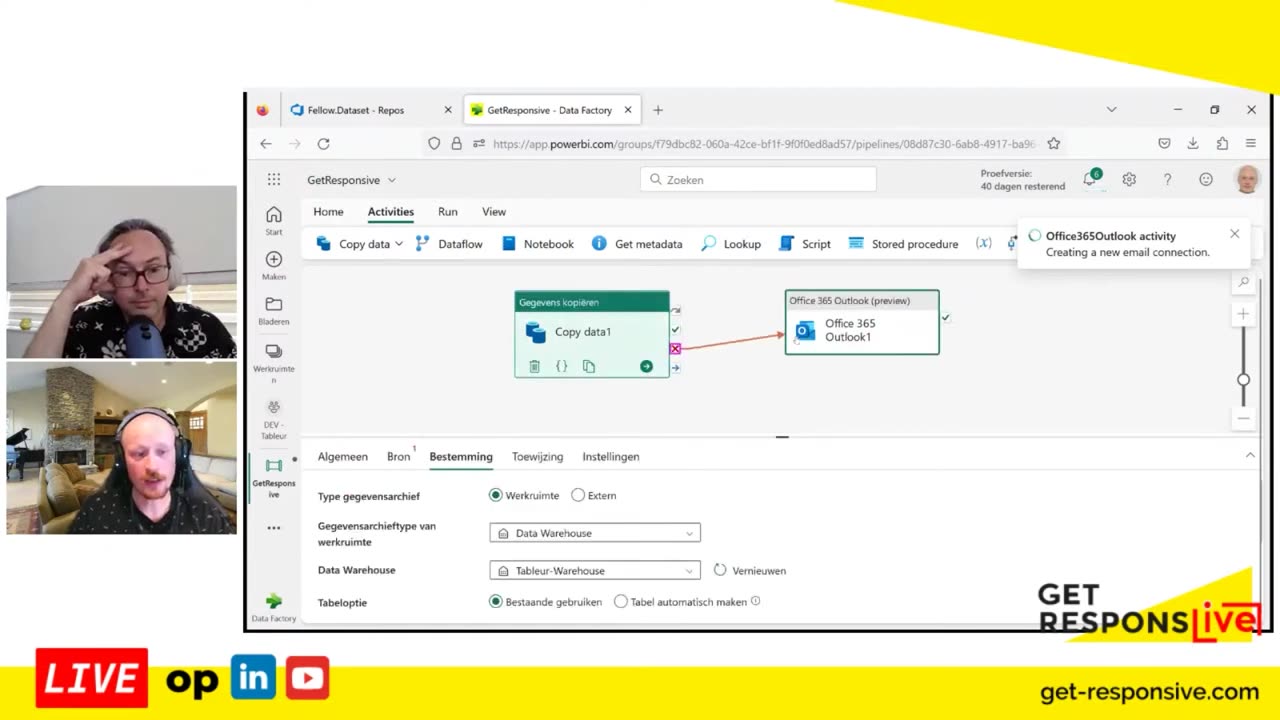Switch to the Home ribbon tab
This screenshot has height=720, width=1280.
click(x=328, y=212)
